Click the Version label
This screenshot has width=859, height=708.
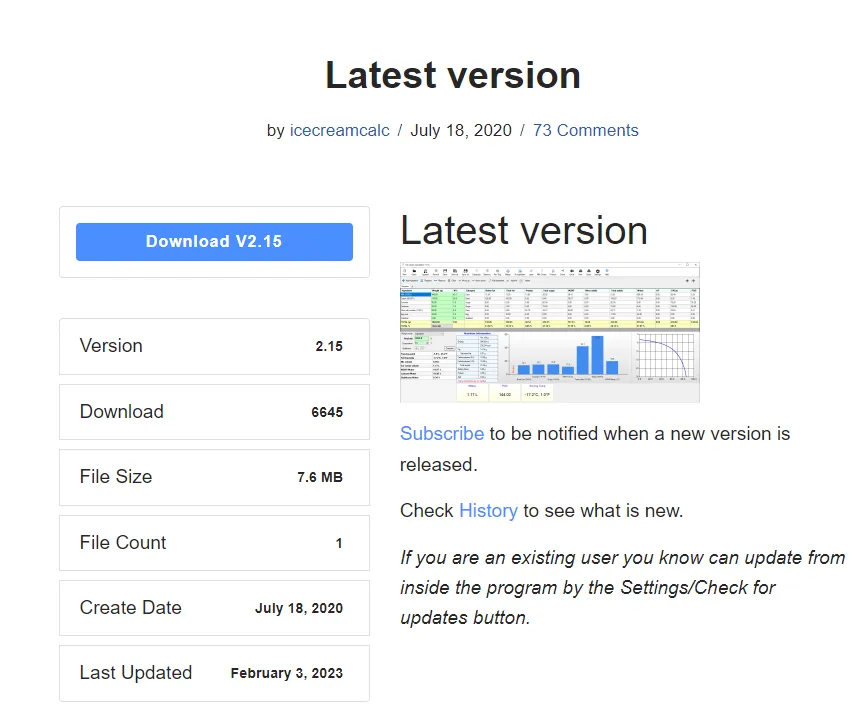[x=111, y=346]
